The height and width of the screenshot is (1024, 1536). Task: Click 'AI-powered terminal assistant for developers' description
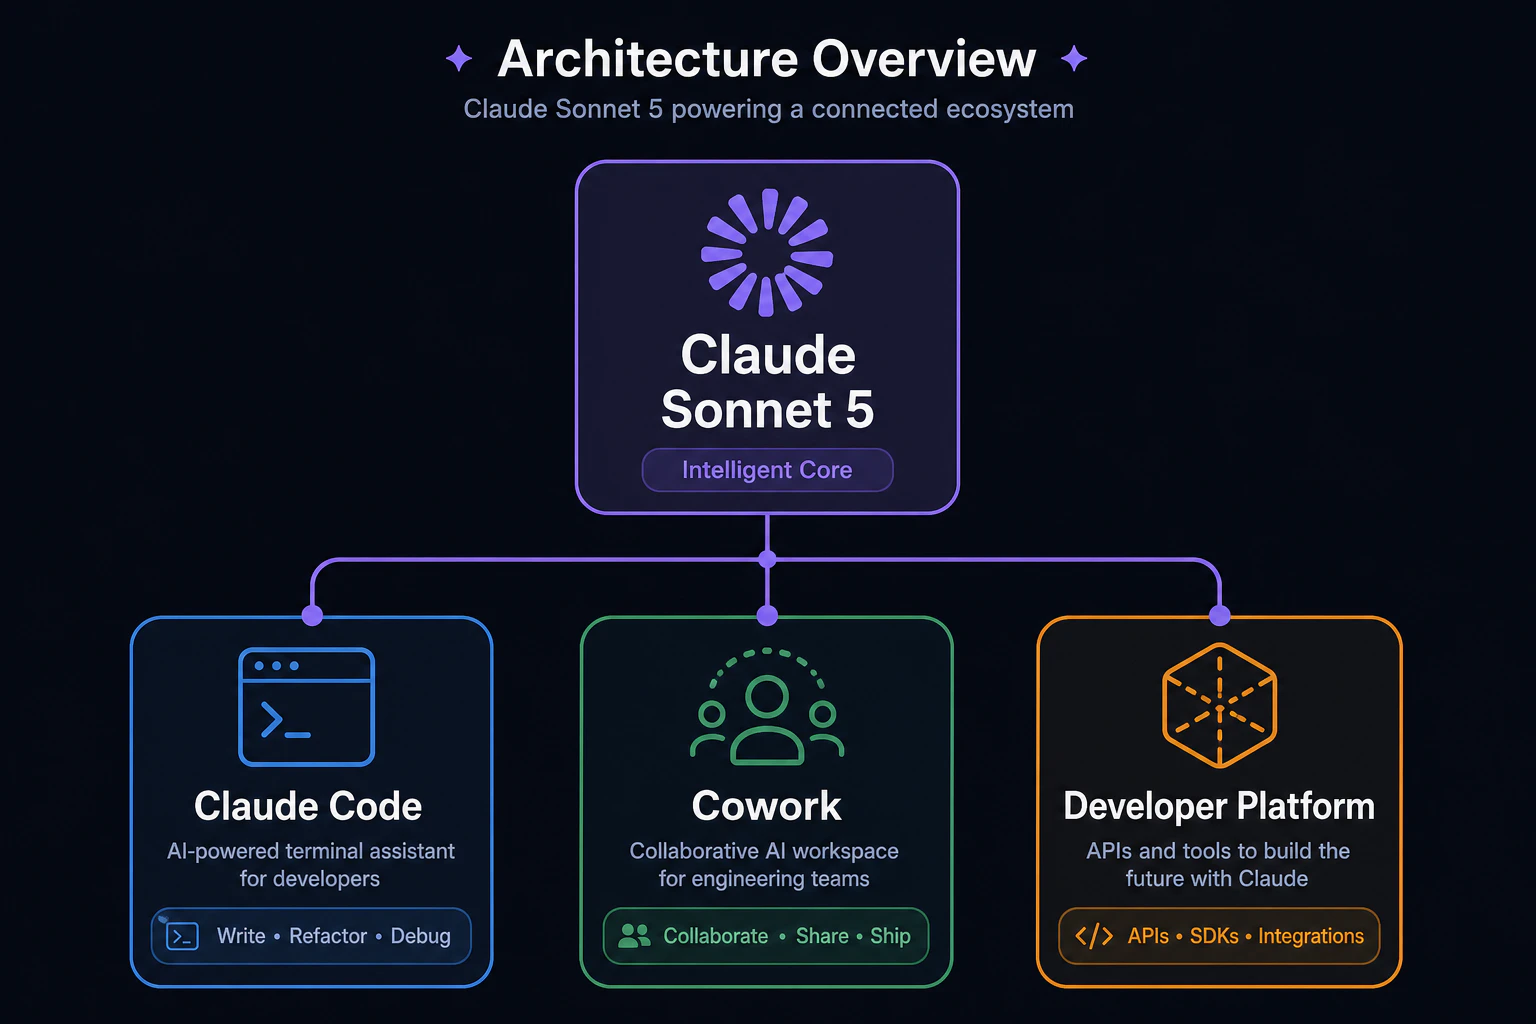pos(310,865)
